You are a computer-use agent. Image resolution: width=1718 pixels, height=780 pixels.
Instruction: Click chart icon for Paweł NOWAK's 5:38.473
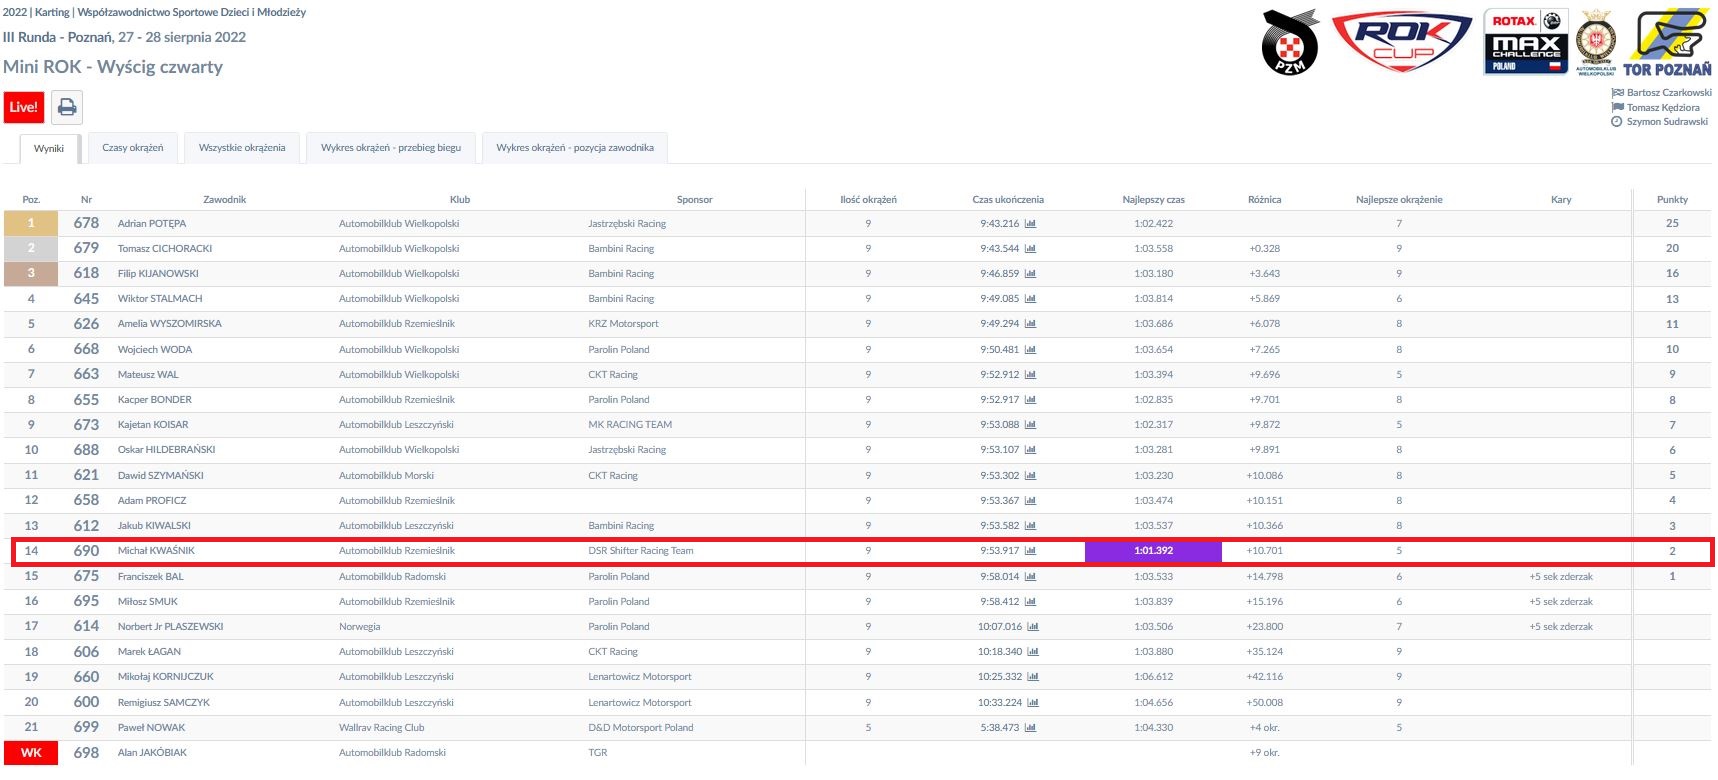point(1030,728)
